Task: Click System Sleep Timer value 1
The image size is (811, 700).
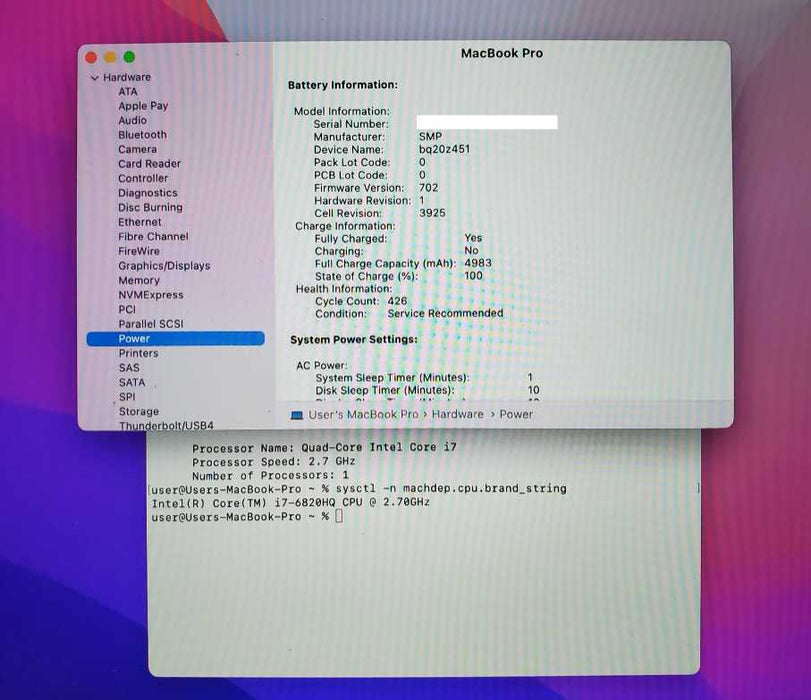Action: pyautogui.click(x=530, y=378)
